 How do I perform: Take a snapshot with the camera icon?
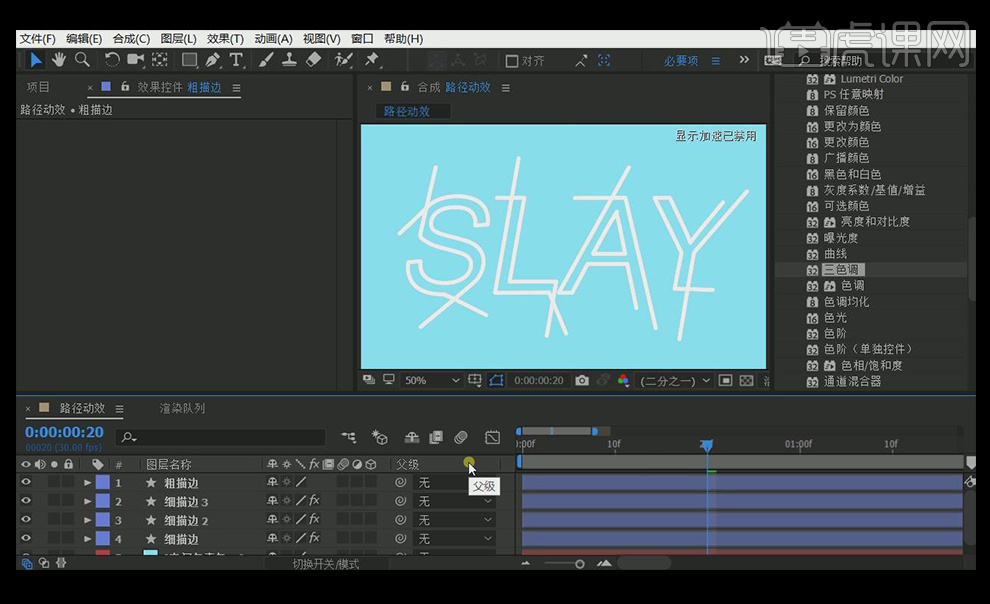click(581, 381)
